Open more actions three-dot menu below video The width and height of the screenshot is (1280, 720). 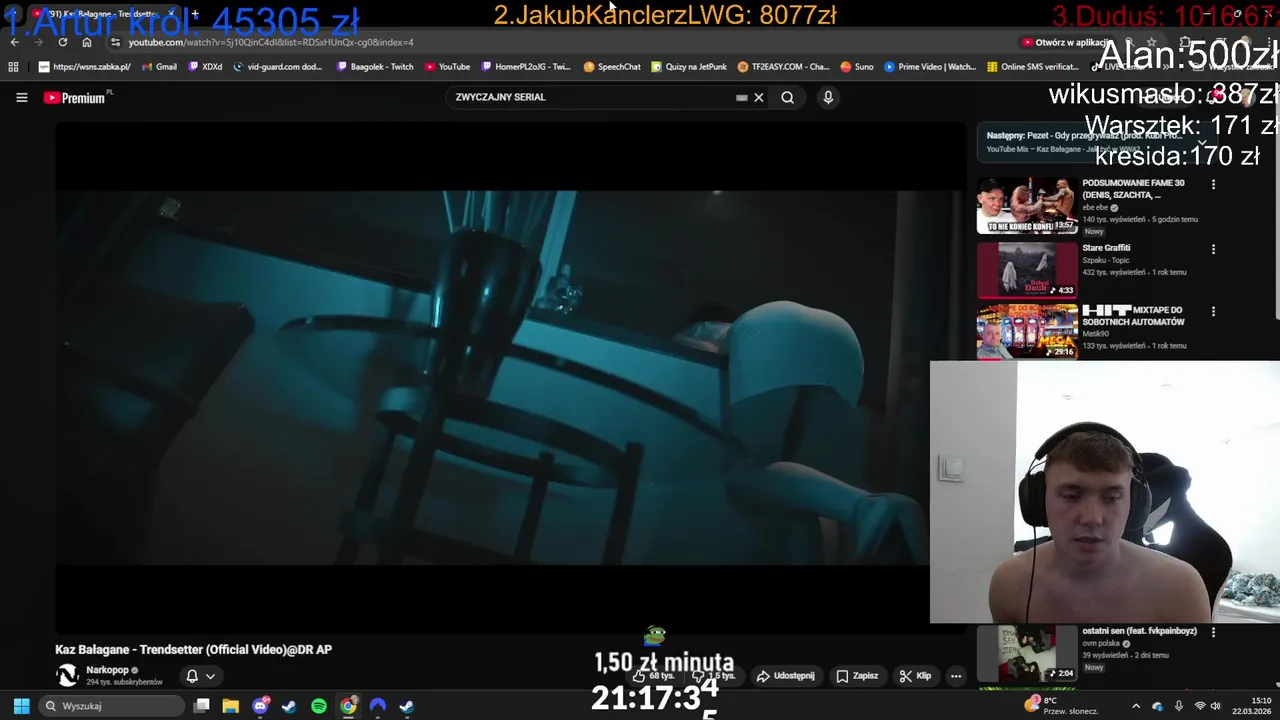(956, 676)
